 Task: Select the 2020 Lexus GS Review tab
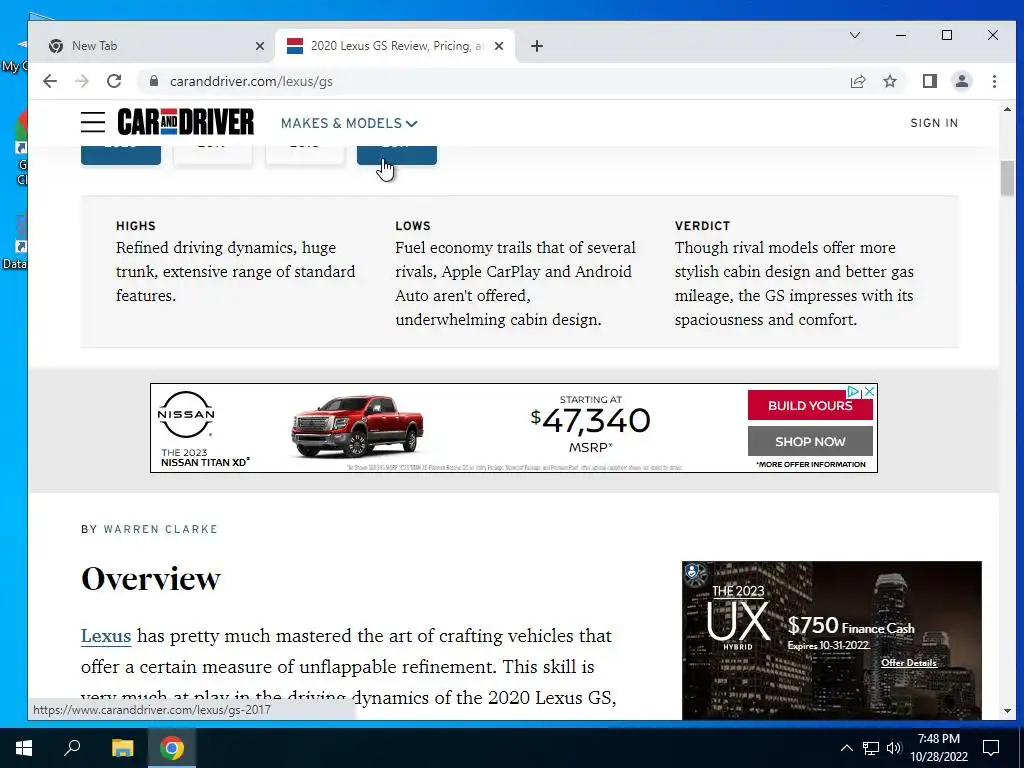click(x=392, y=46)
